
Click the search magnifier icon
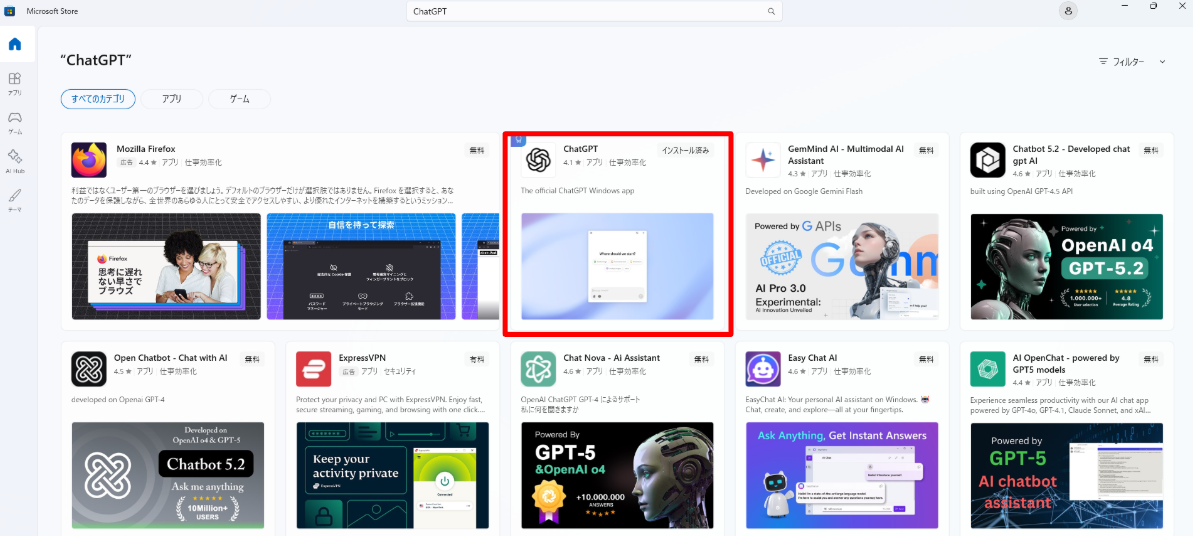tap(771, 11)
